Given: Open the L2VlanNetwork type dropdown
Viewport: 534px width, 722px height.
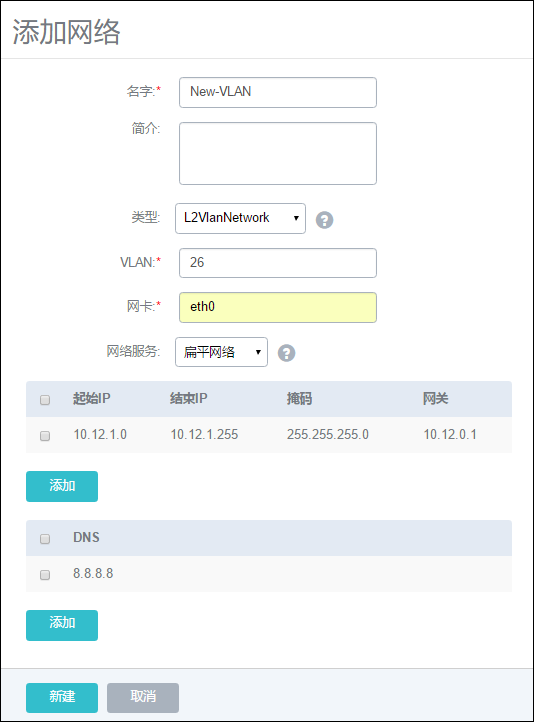Looking at the screenshot, I should pyautogui.click(x=240, y=218).
